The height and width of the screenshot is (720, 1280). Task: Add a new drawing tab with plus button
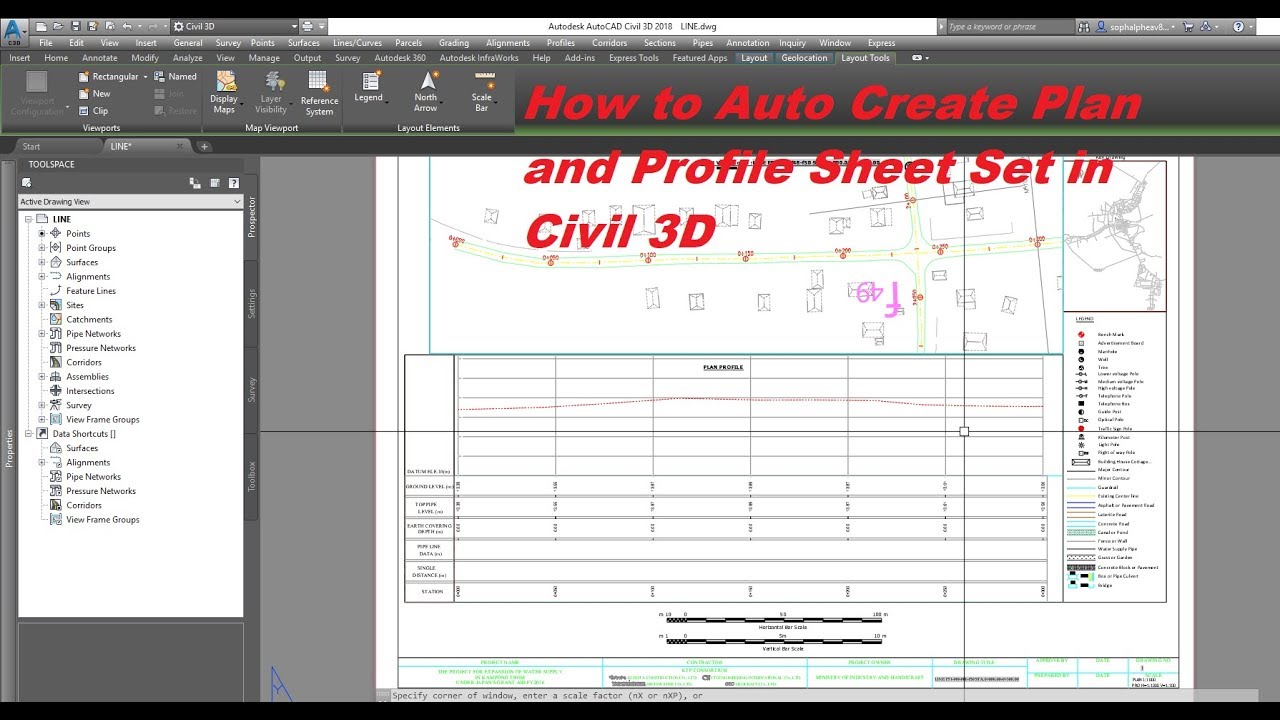click(x=204, y=146)
